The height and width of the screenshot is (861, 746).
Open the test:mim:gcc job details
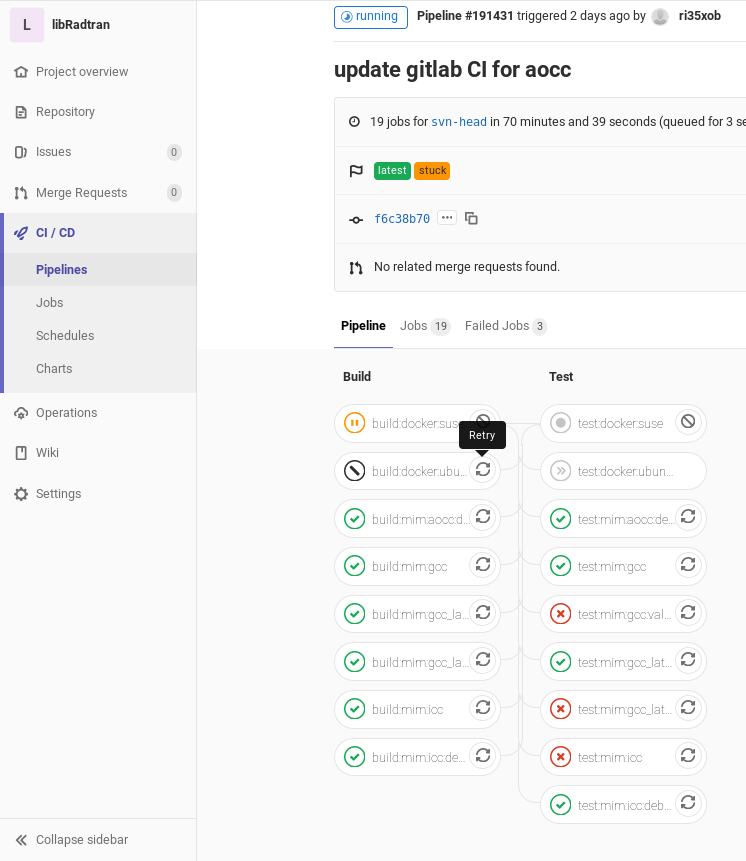pyautogui.click(x=612, y=567)
